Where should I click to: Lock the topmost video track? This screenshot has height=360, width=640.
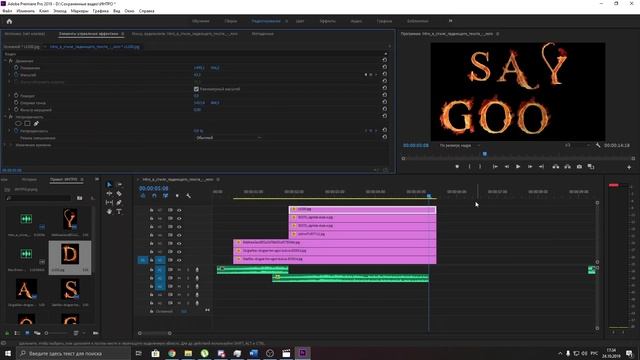[151, 210]
